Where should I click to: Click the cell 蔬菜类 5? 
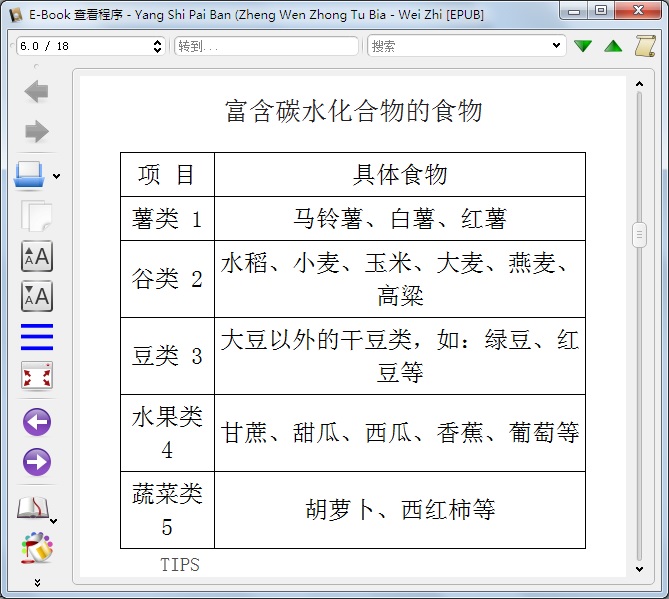coord(167,510)
